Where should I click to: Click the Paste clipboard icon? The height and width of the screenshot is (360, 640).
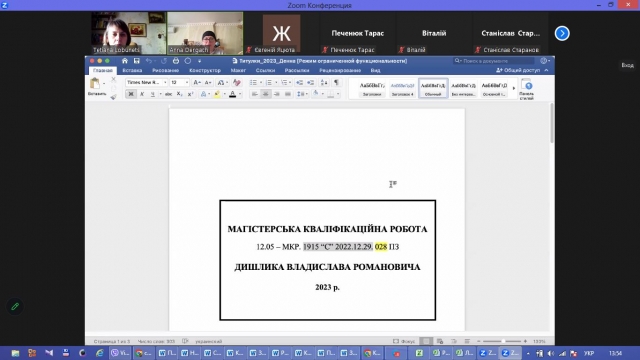click(95, 83)
